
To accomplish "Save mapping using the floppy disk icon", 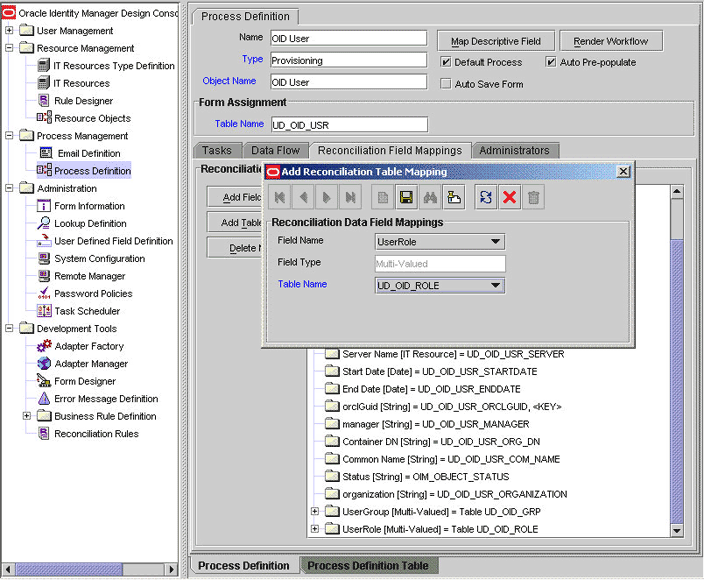I will (x=406, y=197).
